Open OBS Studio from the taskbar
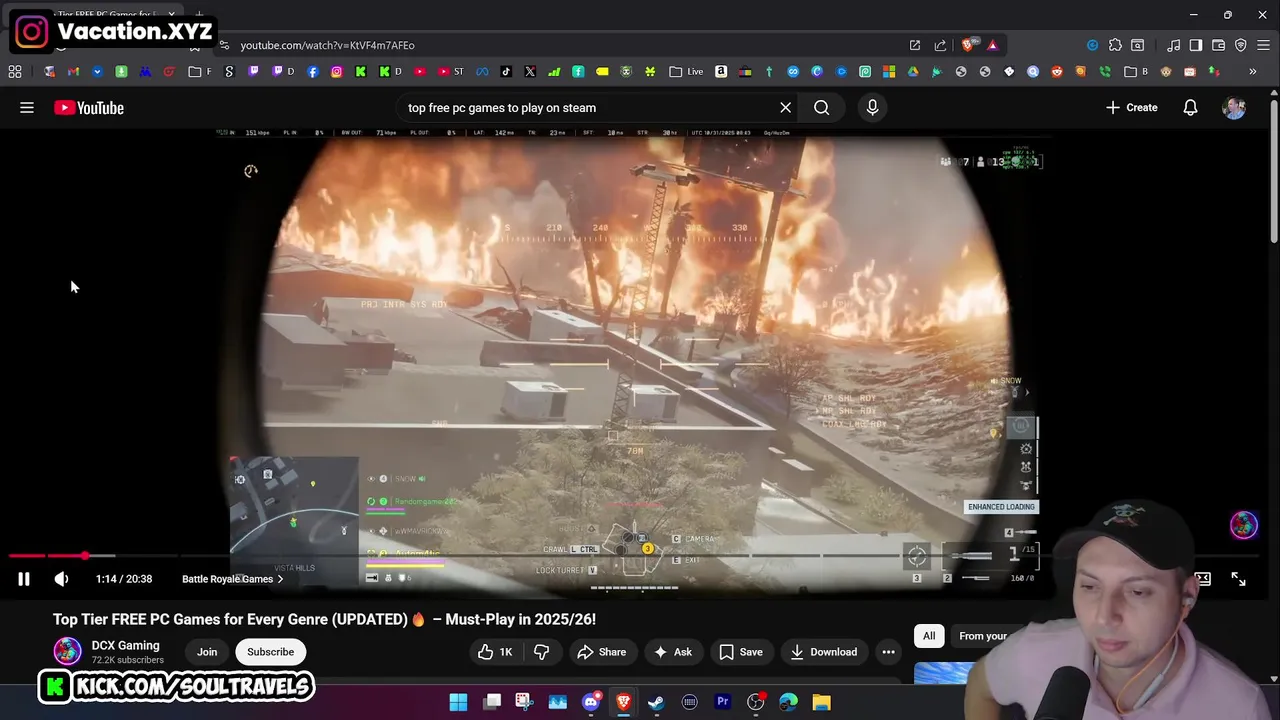This screenshot has width=1280, height=720. [755, 702]
